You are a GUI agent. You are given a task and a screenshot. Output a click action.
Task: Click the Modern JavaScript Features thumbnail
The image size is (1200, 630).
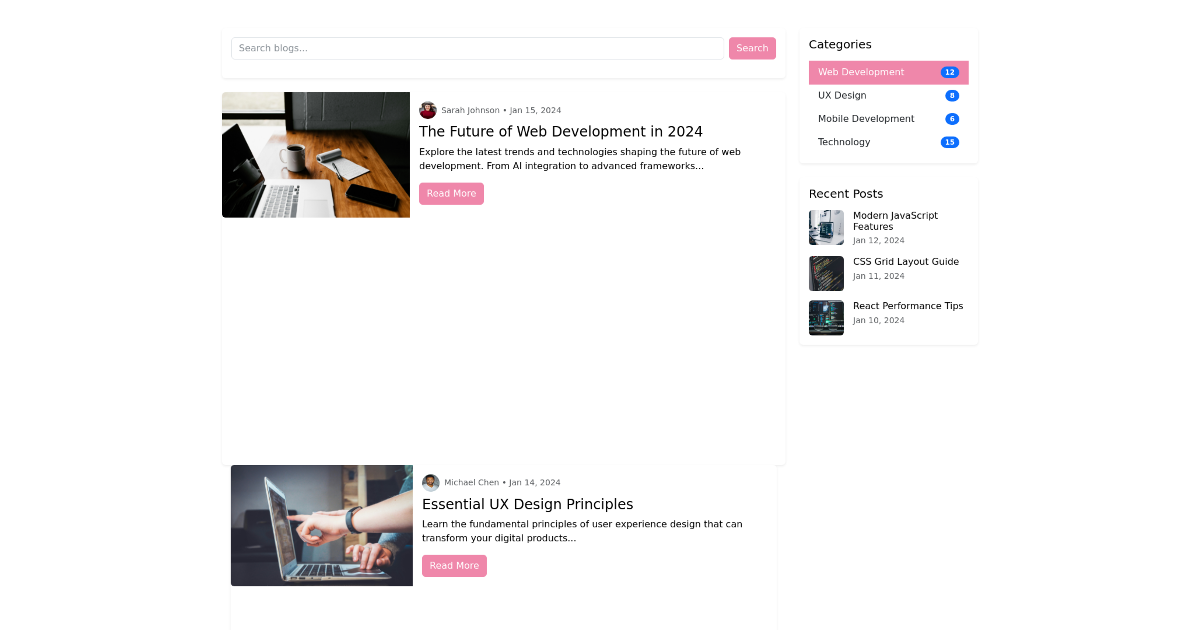pyautogui.click(x=826, y=227)
